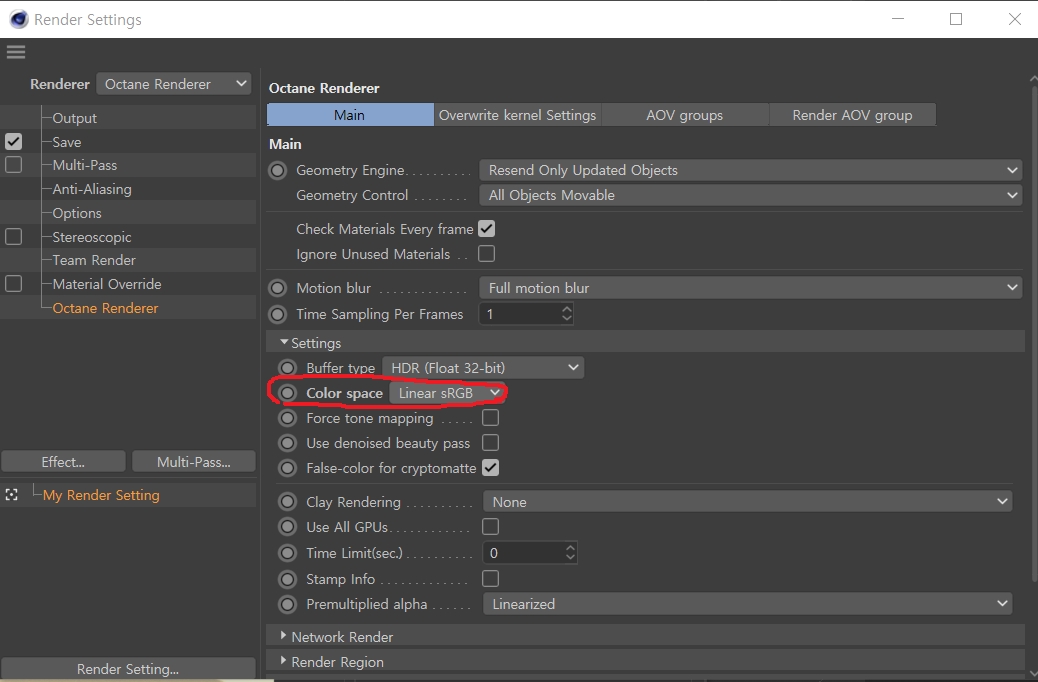Click animation dot beside Clay Rendering

click(x=287, y=502)
